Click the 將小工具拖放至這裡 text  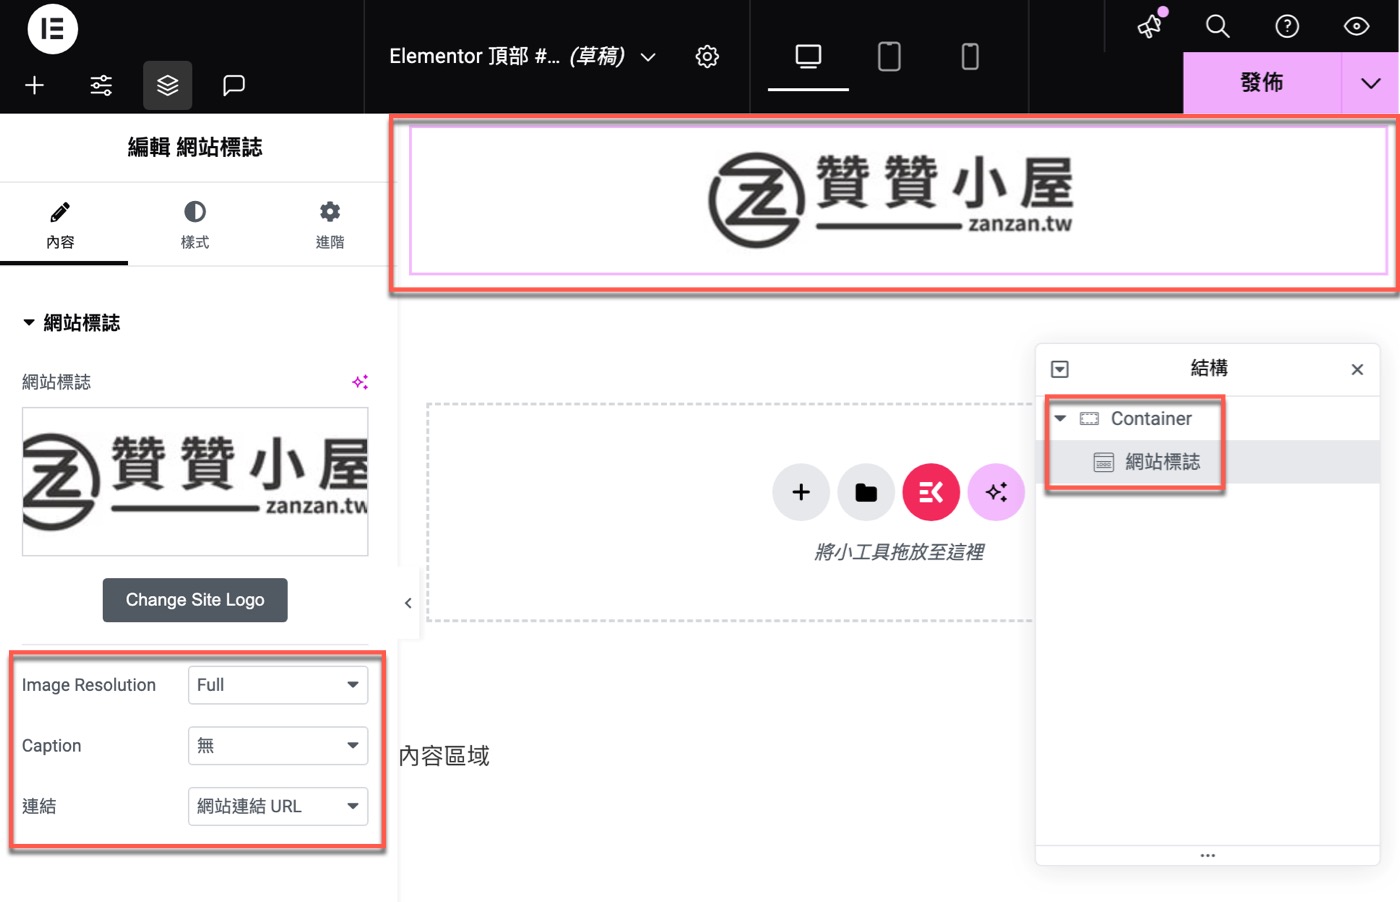coord(899,552)
